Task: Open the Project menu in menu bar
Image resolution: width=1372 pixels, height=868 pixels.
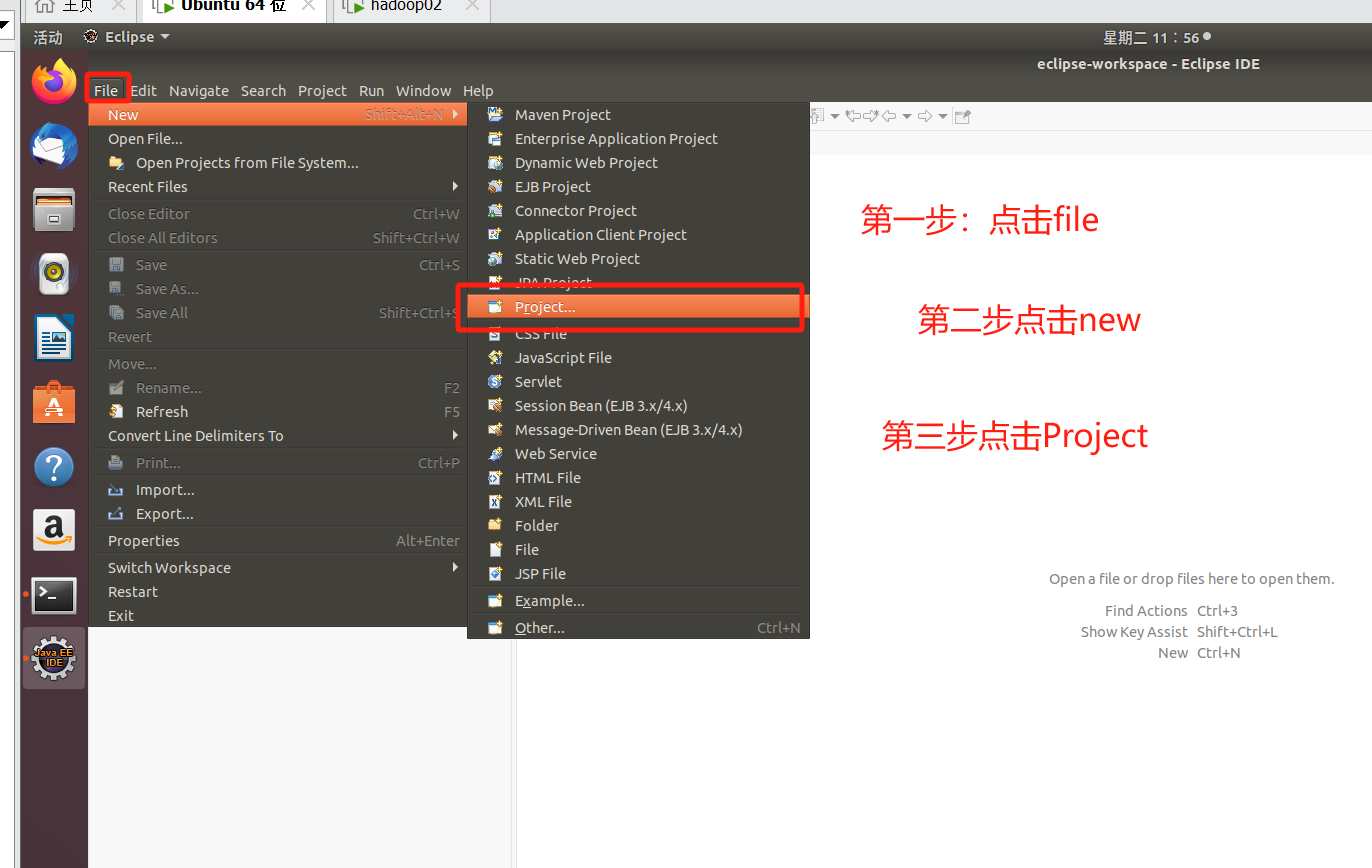Action: (322, 91)
